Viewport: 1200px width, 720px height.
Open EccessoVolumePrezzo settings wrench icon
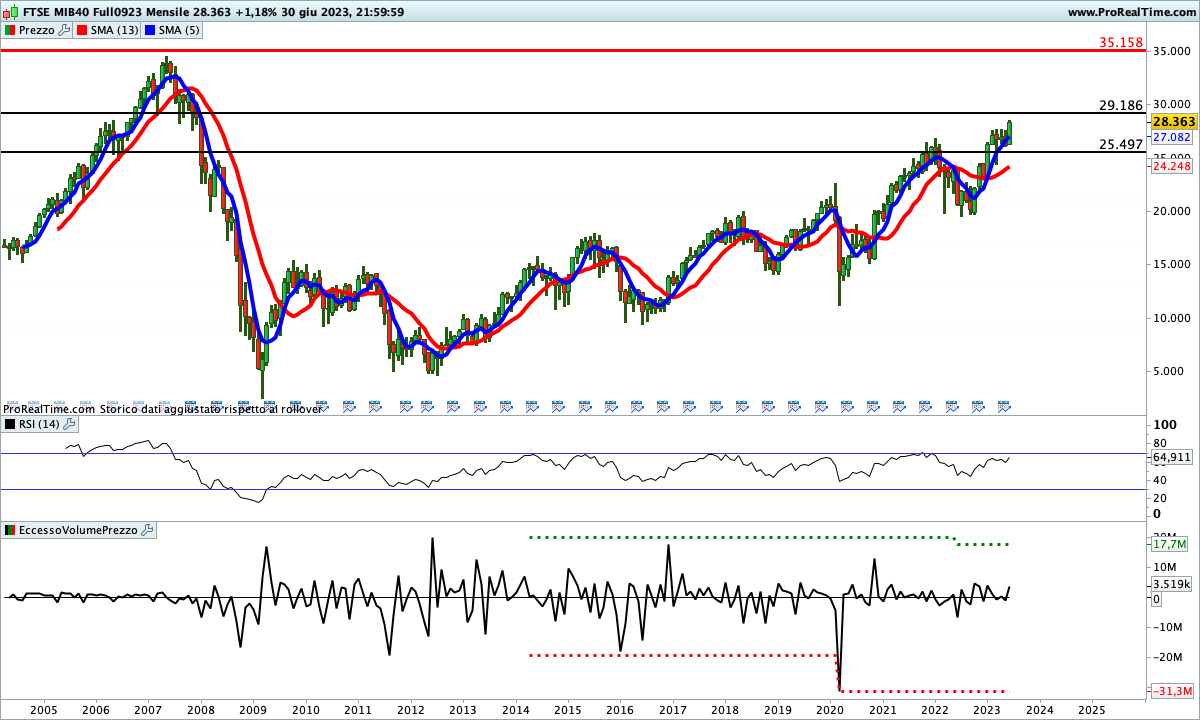tap(149, 529)
